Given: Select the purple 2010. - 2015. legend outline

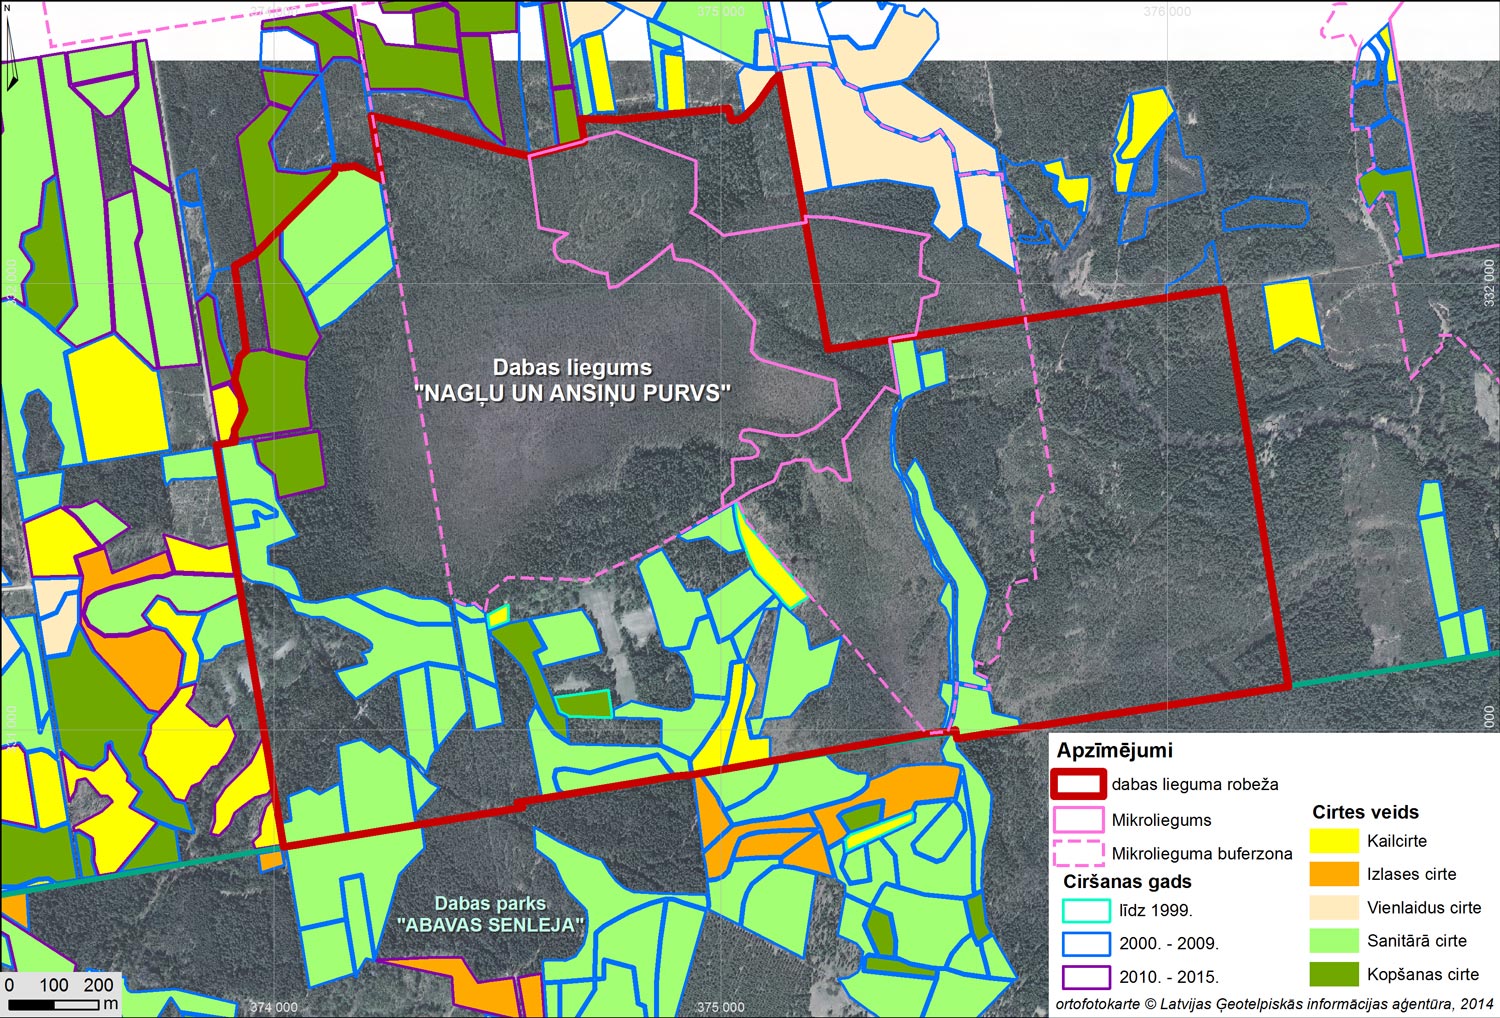Looking at the screenshot, I should [x=1085, y=976].
